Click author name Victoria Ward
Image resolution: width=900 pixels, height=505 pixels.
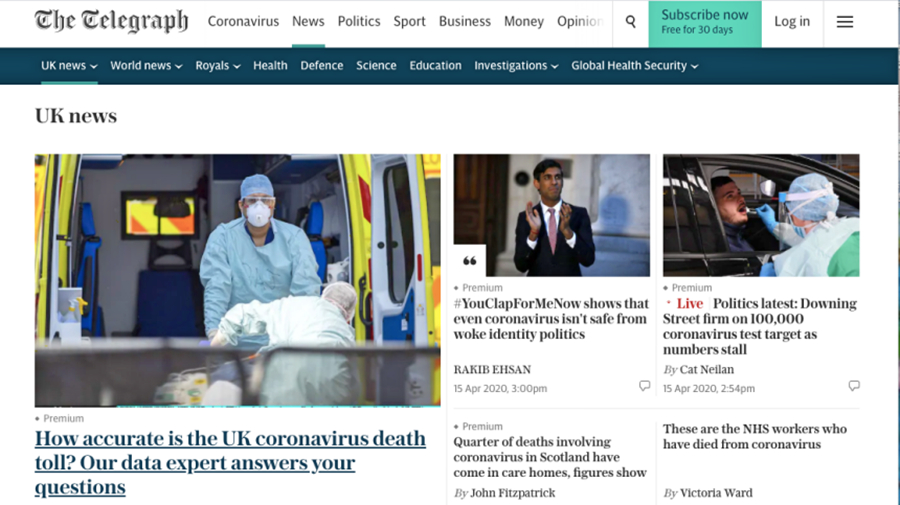716,493
